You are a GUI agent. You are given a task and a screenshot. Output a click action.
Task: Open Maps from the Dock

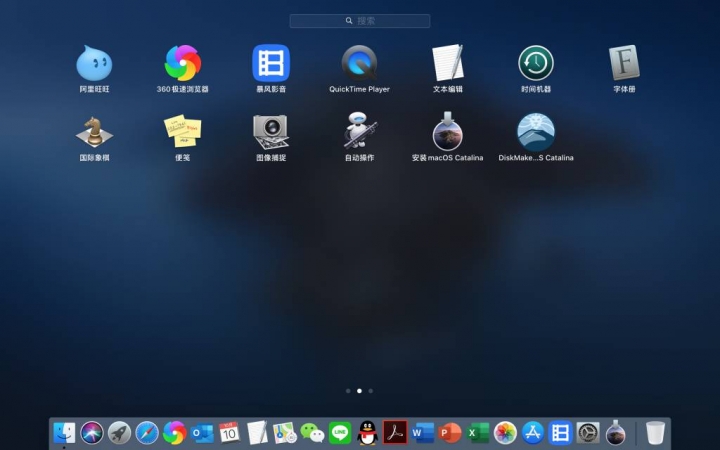click(285, 433)
